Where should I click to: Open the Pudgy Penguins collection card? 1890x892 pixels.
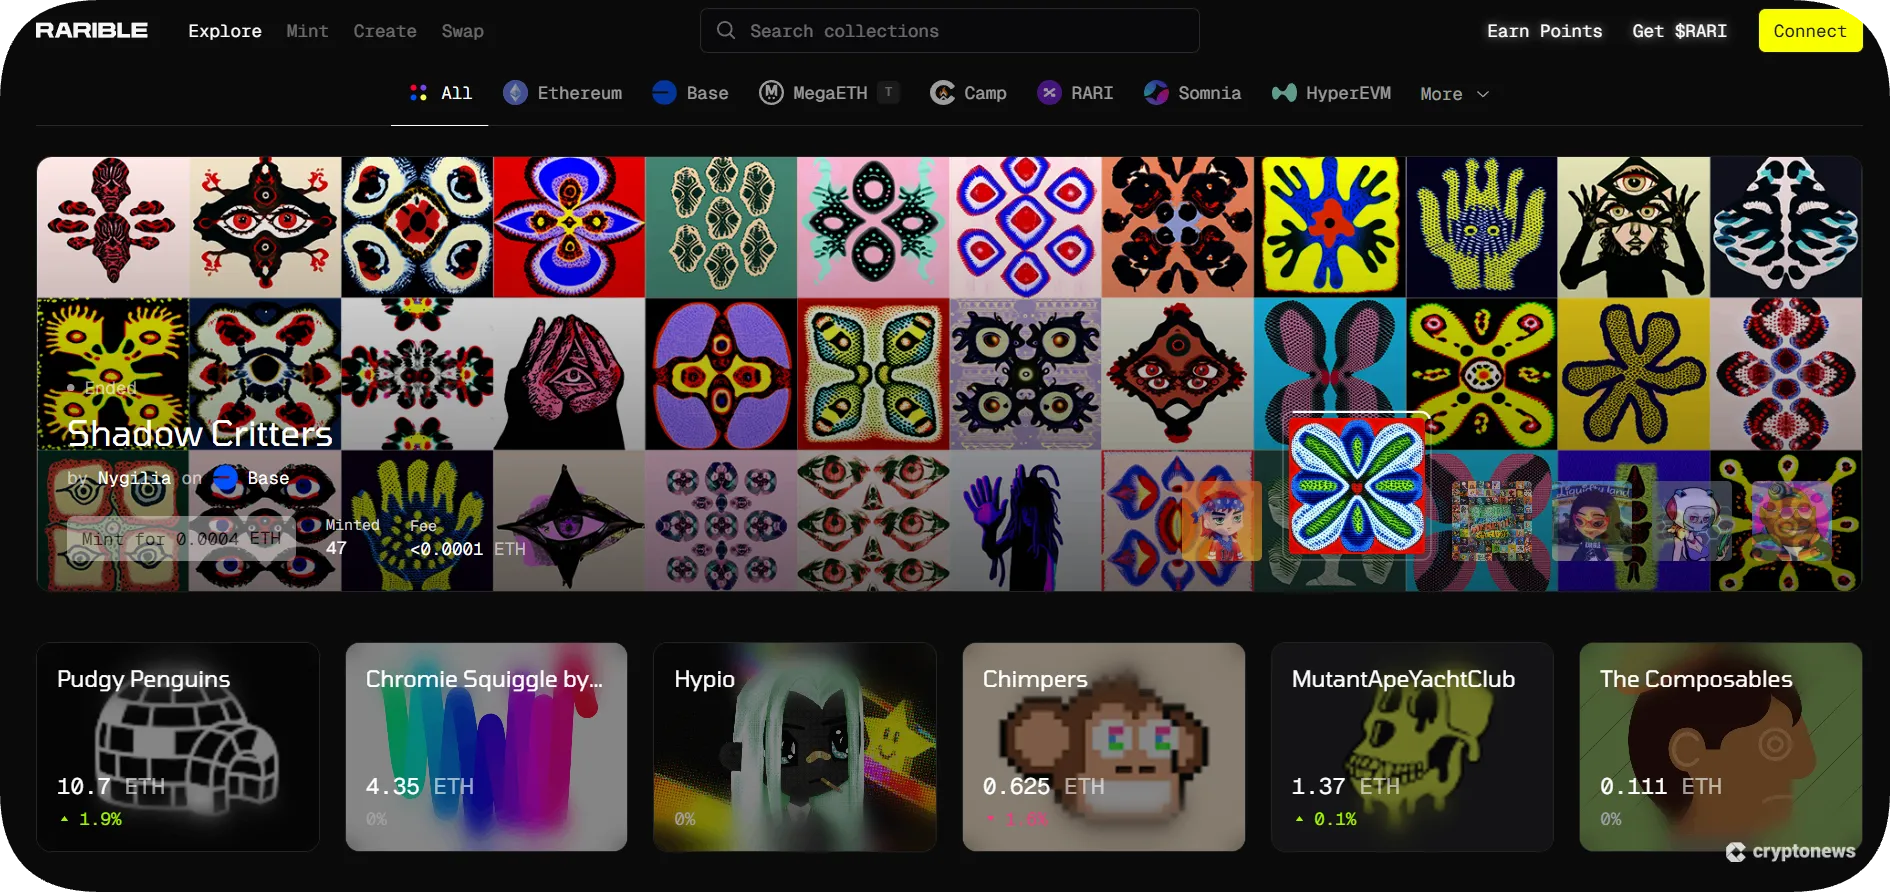pyautogui.click(x=178, y=747)
